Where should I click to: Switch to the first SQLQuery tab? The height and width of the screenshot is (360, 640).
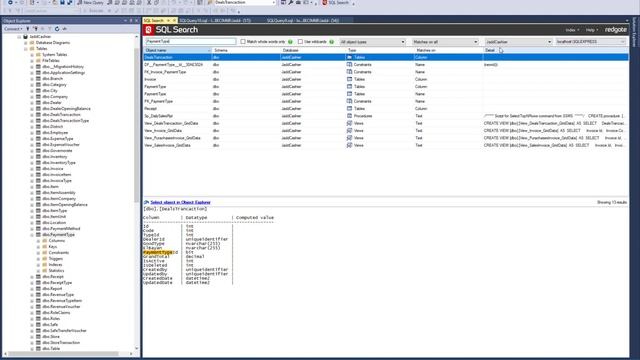pyautogui.click(x=215, y=20)
